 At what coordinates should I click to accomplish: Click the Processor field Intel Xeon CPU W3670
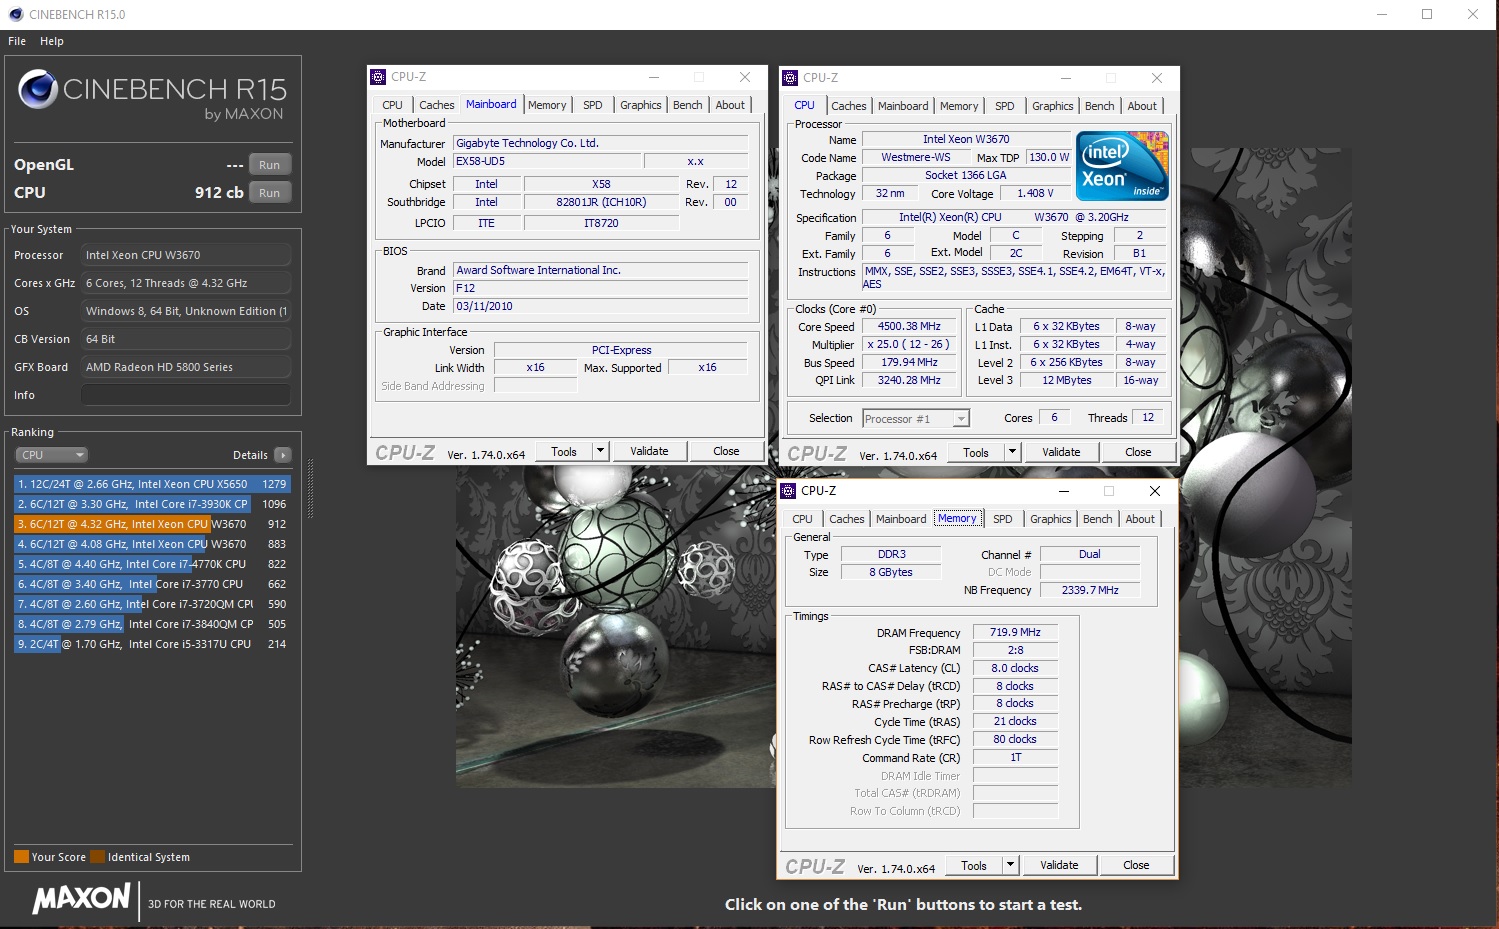click(186, 255)
